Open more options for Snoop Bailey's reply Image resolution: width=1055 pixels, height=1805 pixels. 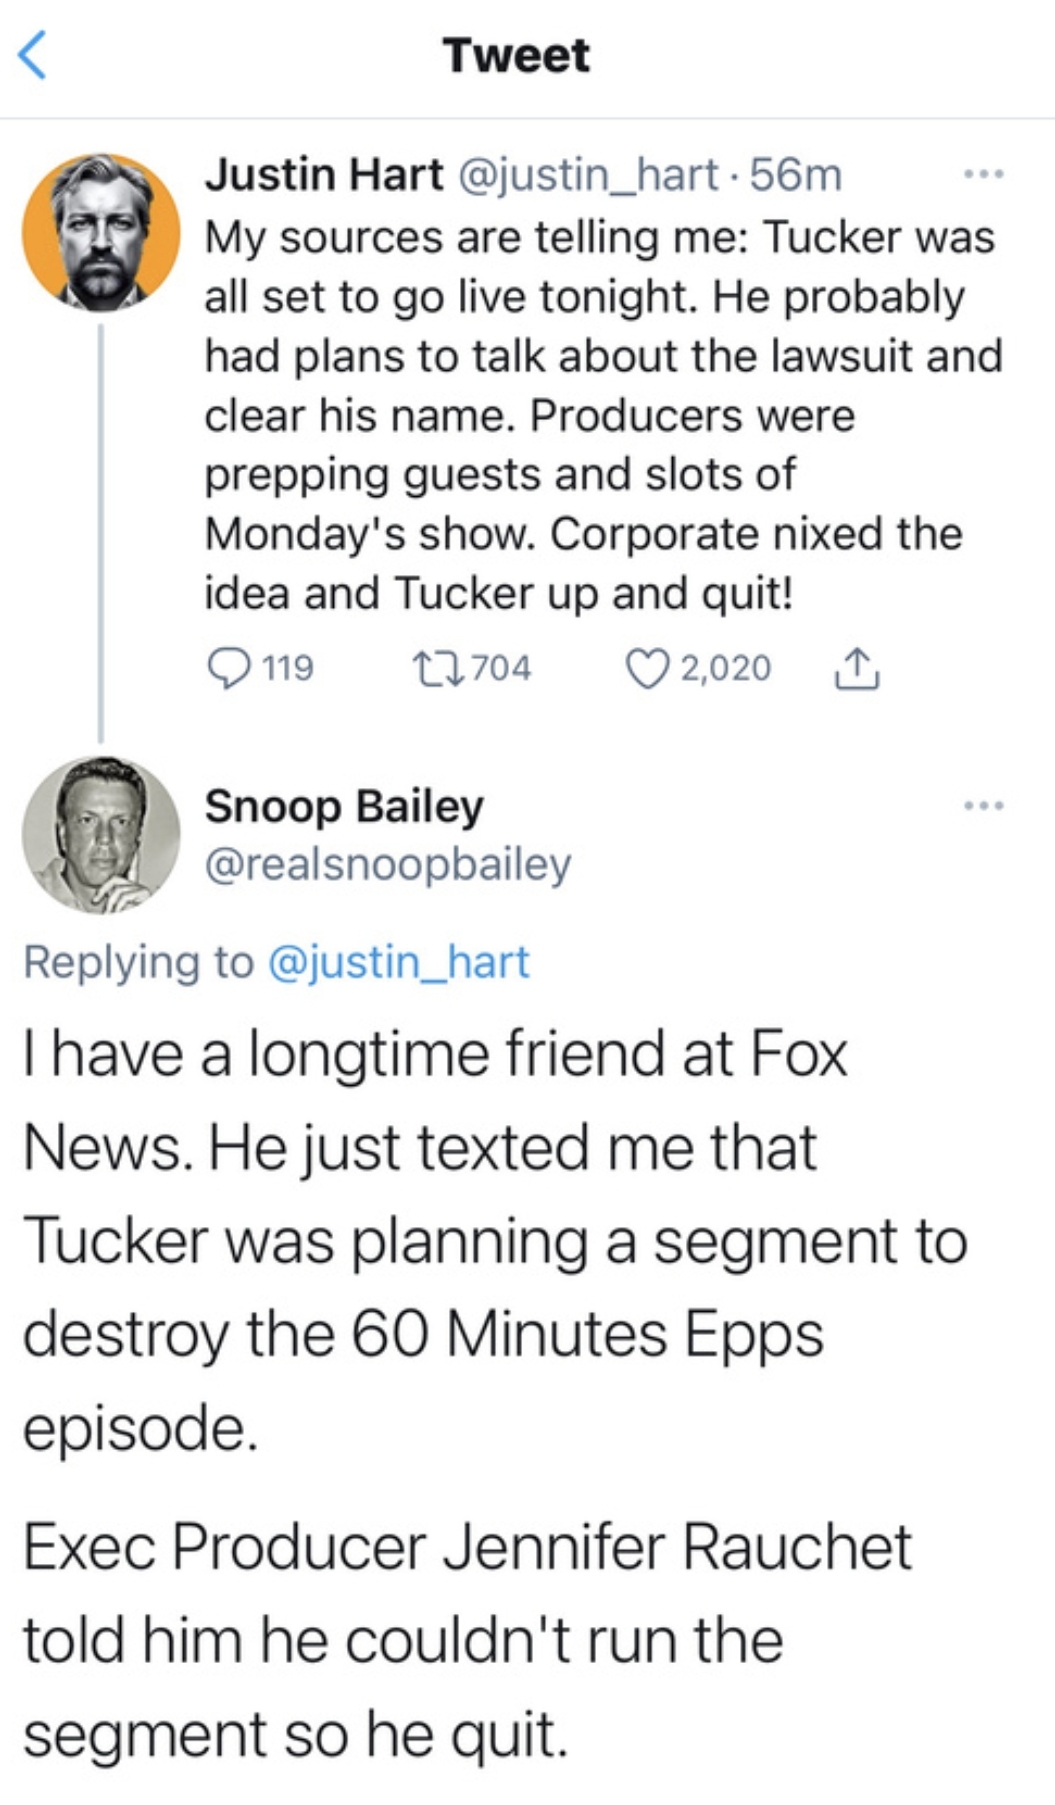[x=983, y=805]
